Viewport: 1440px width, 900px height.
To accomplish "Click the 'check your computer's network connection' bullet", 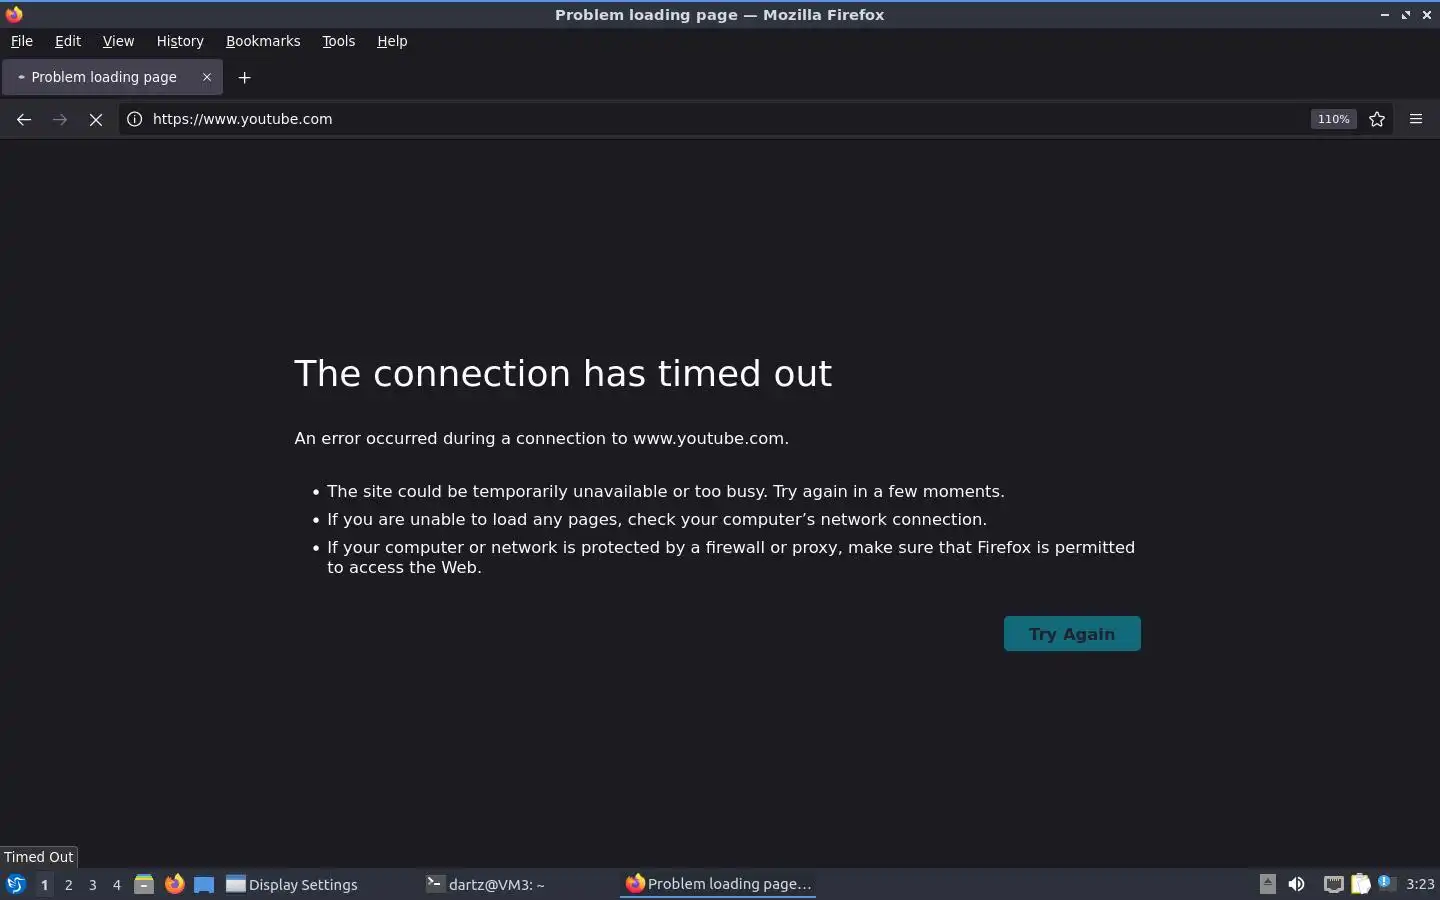I will pyautogui.click(x=657, y=519).
